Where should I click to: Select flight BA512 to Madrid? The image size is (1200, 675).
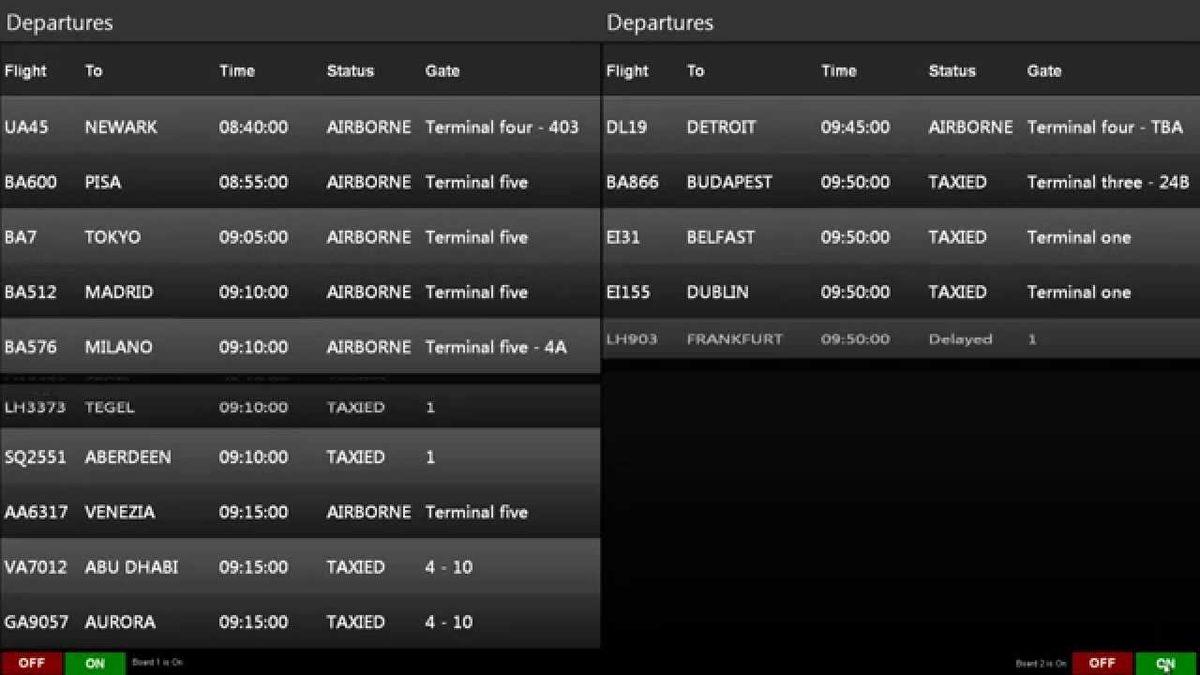coord(300,292)
